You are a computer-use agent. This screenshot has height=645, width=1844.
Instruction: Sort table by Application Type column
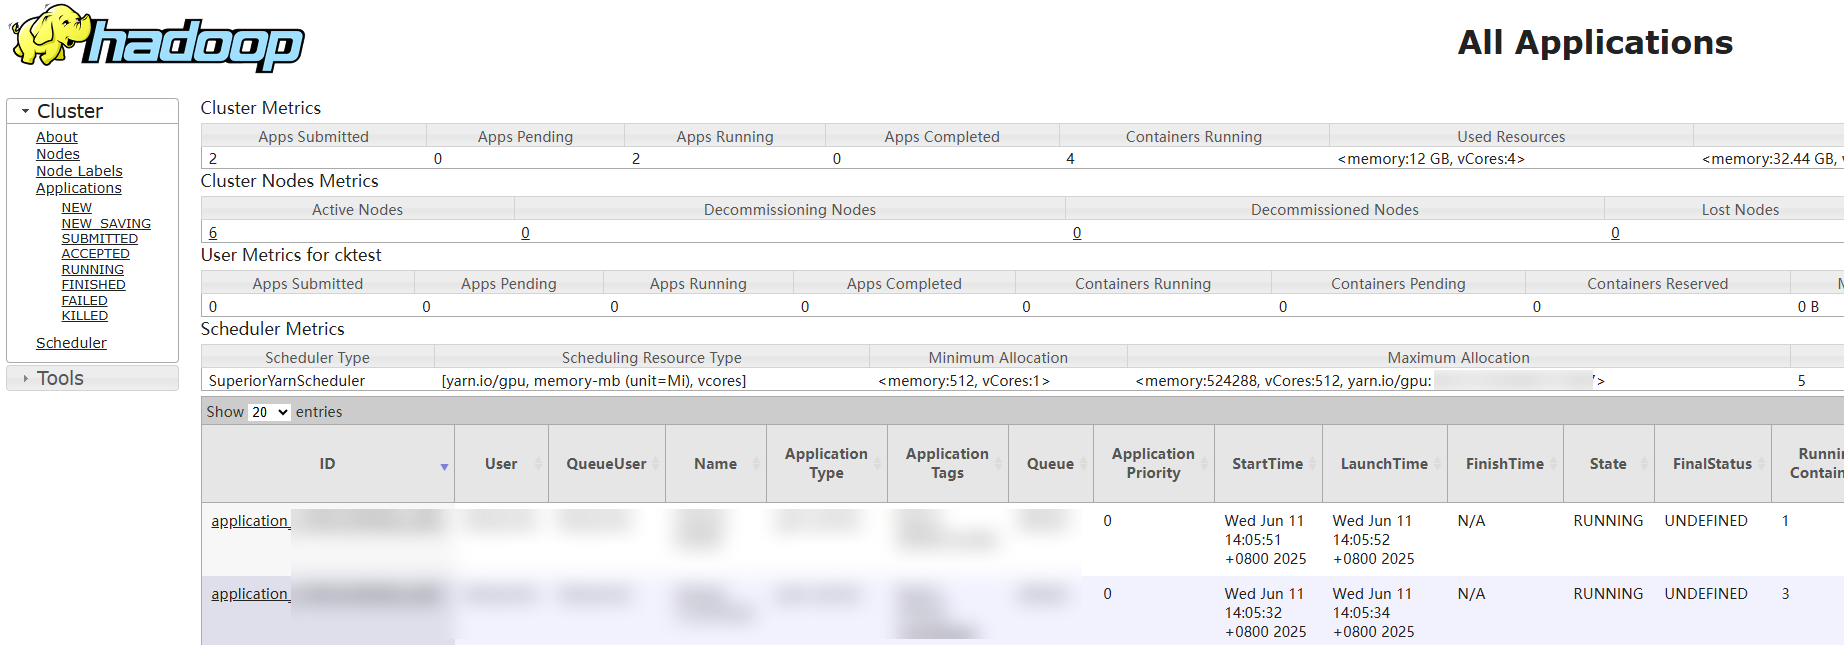826,464
